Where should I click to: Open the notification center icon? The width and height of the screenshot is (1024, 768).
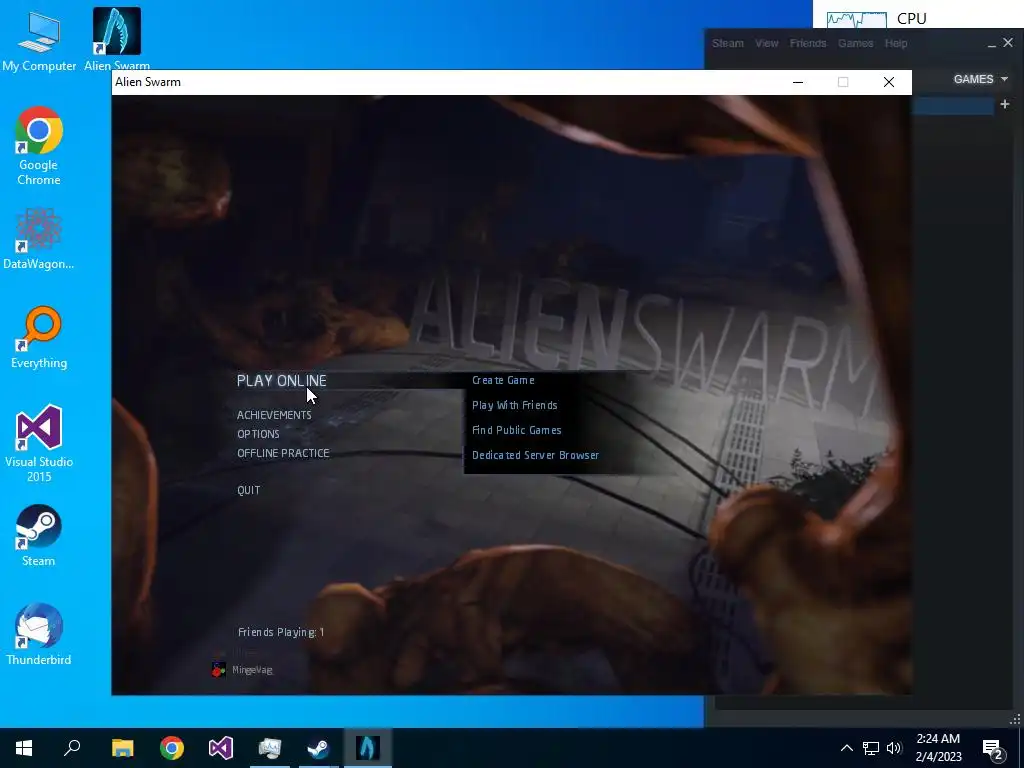(993, 748)
